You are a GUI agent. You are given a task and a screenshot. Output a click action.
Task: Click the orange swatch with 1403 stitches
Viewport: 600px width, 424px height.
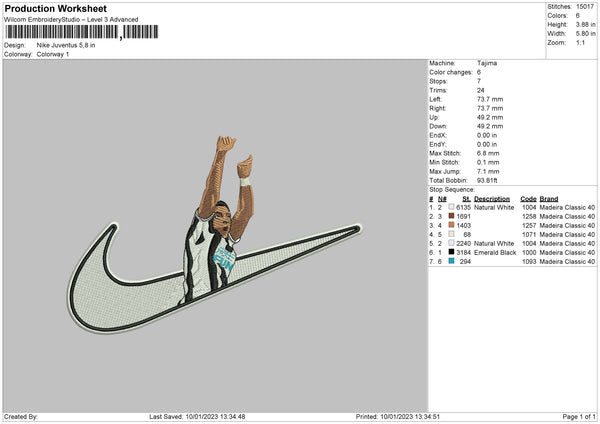[x=451, y=225]
